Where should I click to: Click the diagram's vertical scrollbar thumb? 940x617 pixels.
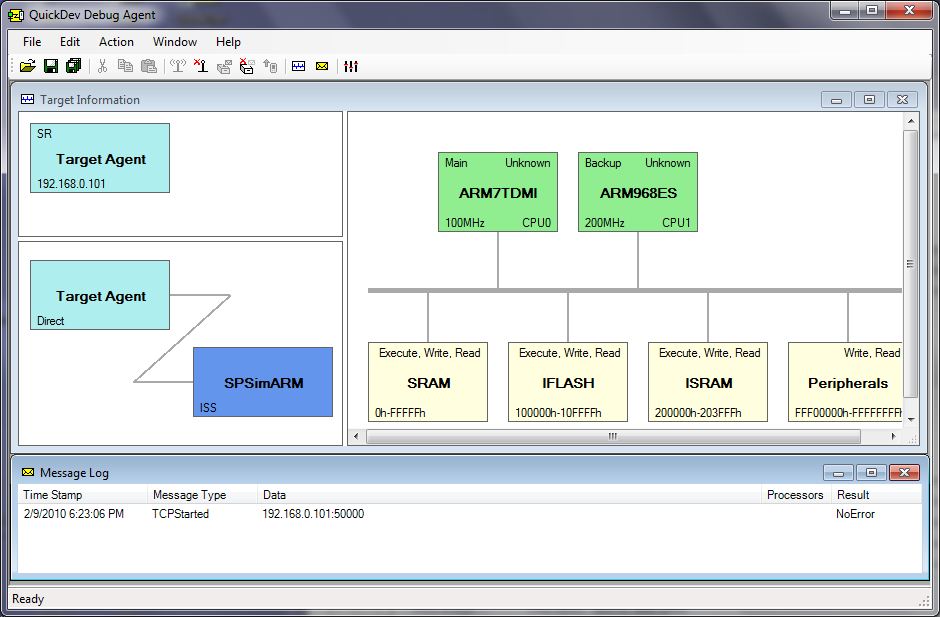pos(911,264)
